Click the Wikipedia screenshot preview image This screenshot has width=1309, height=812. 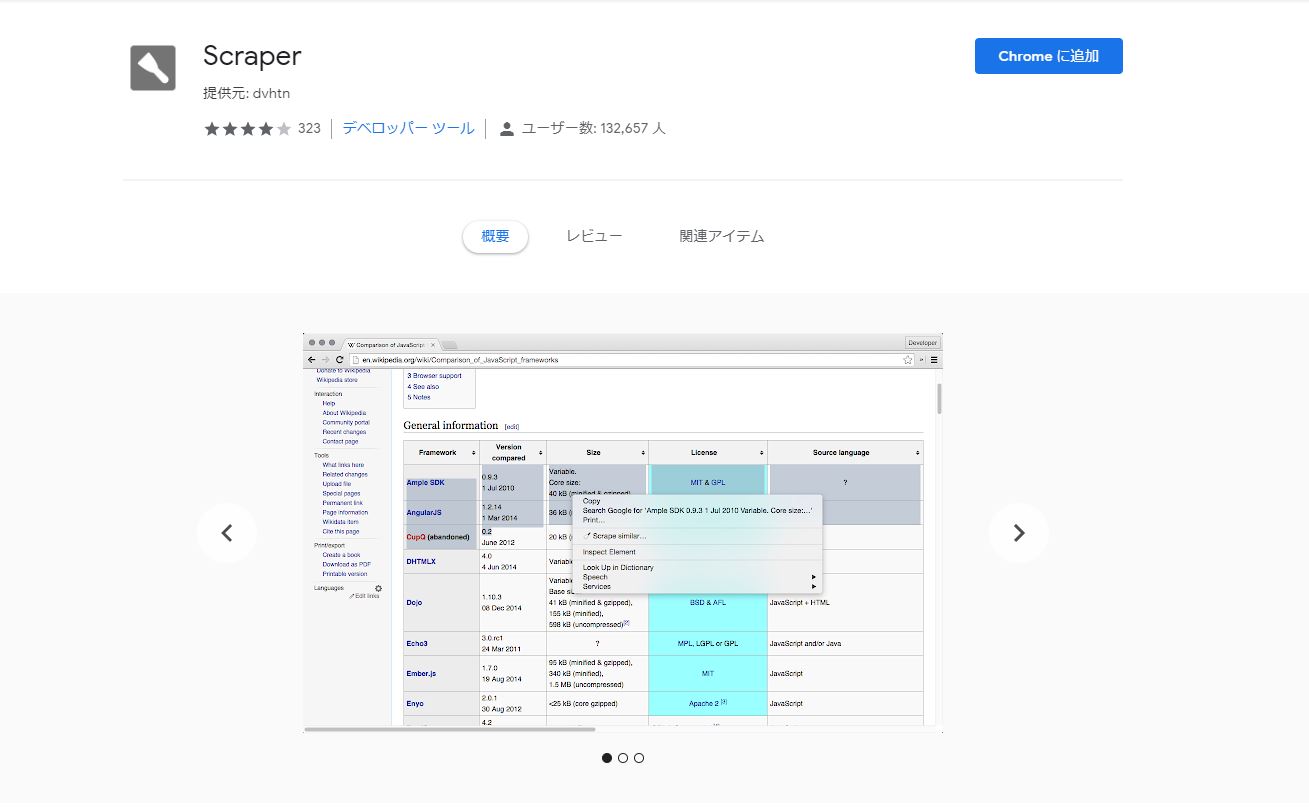(623, 533)
